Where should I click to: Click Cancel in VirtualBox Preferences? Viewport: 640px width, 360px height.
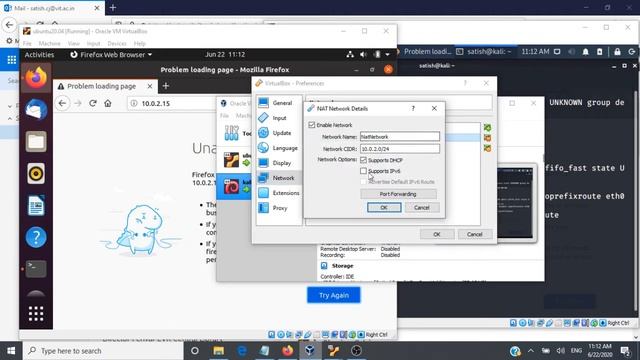(x=474, y=234)
